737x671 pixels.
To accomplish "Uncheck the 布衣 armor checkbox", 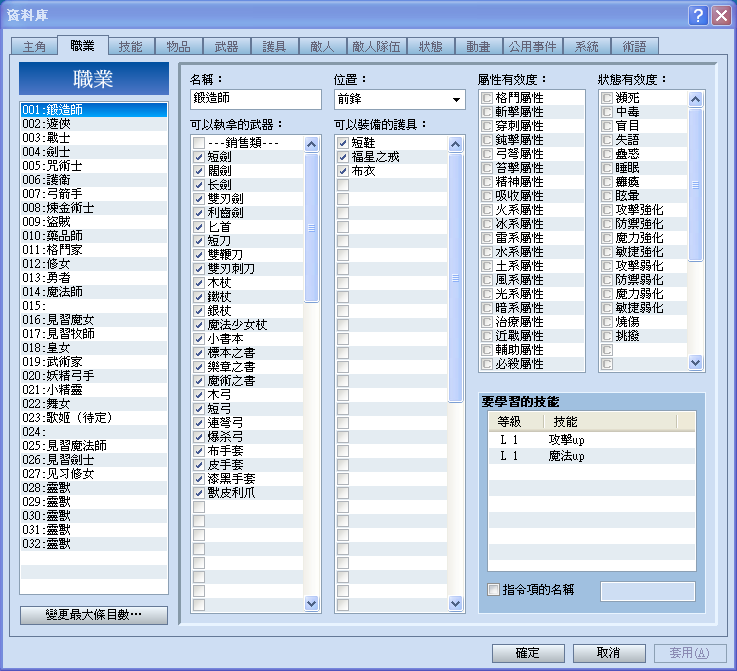I will 343,171.
